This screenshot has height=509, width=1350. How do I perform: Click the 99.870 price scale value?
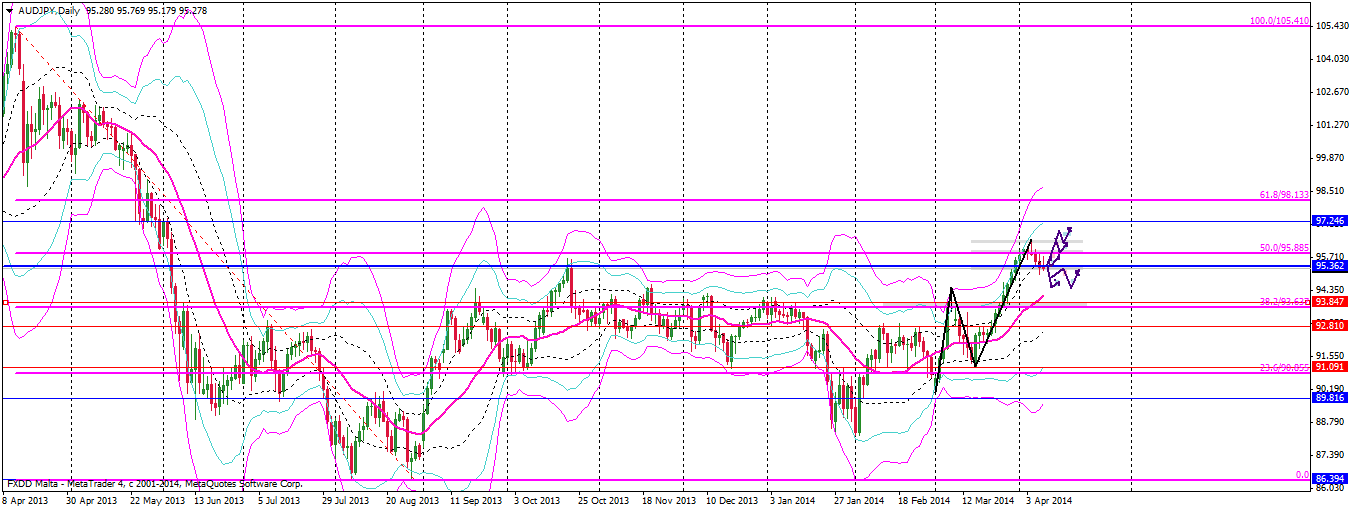coord(1332,158)
